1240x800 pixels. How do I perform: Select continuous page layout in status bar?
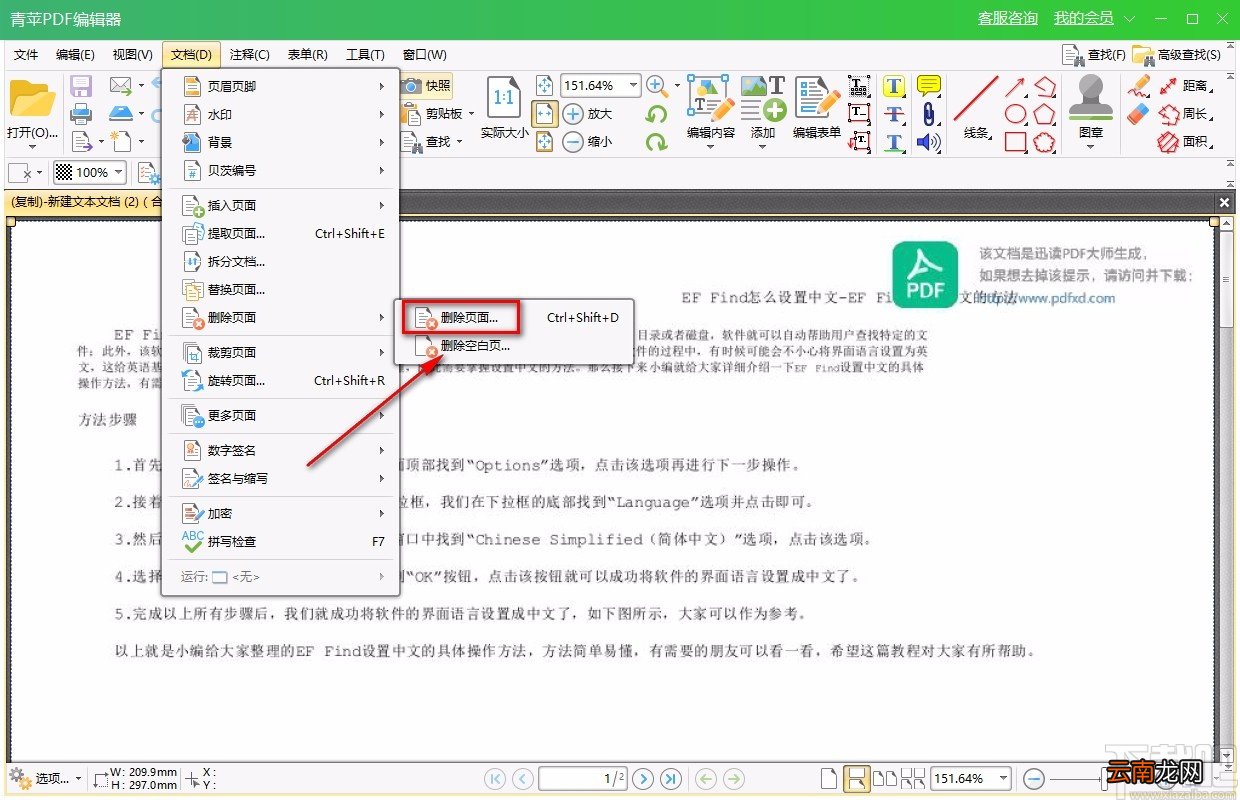coord(856,778)
